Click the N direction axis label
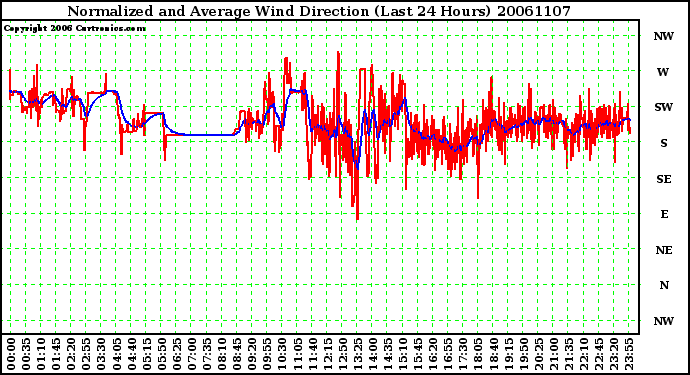Screen dimensions: 690x375 (x=664, y=285)
